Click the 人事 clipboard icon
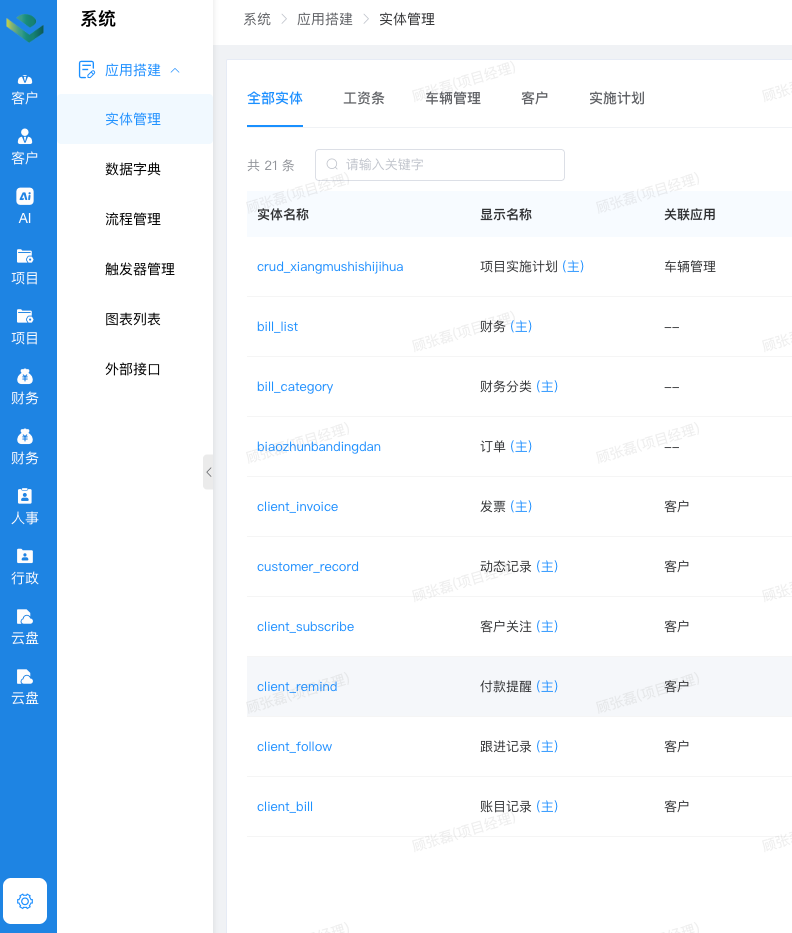 (x=25, y=496)
